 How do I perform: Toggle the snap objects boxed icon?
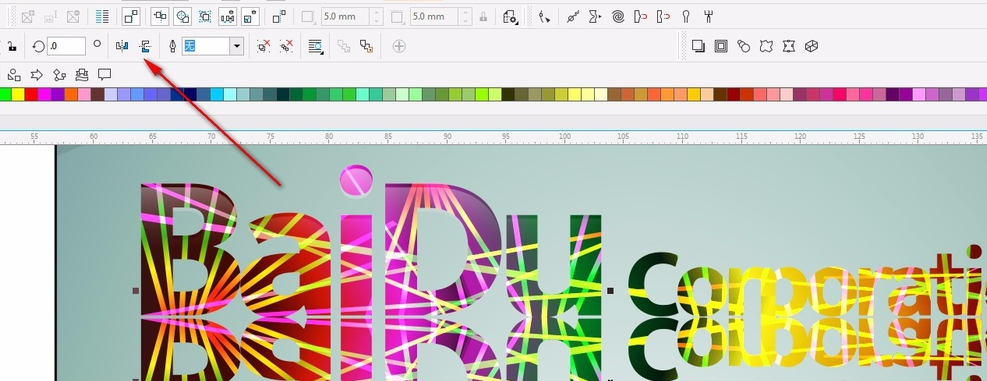coord(131,17)
